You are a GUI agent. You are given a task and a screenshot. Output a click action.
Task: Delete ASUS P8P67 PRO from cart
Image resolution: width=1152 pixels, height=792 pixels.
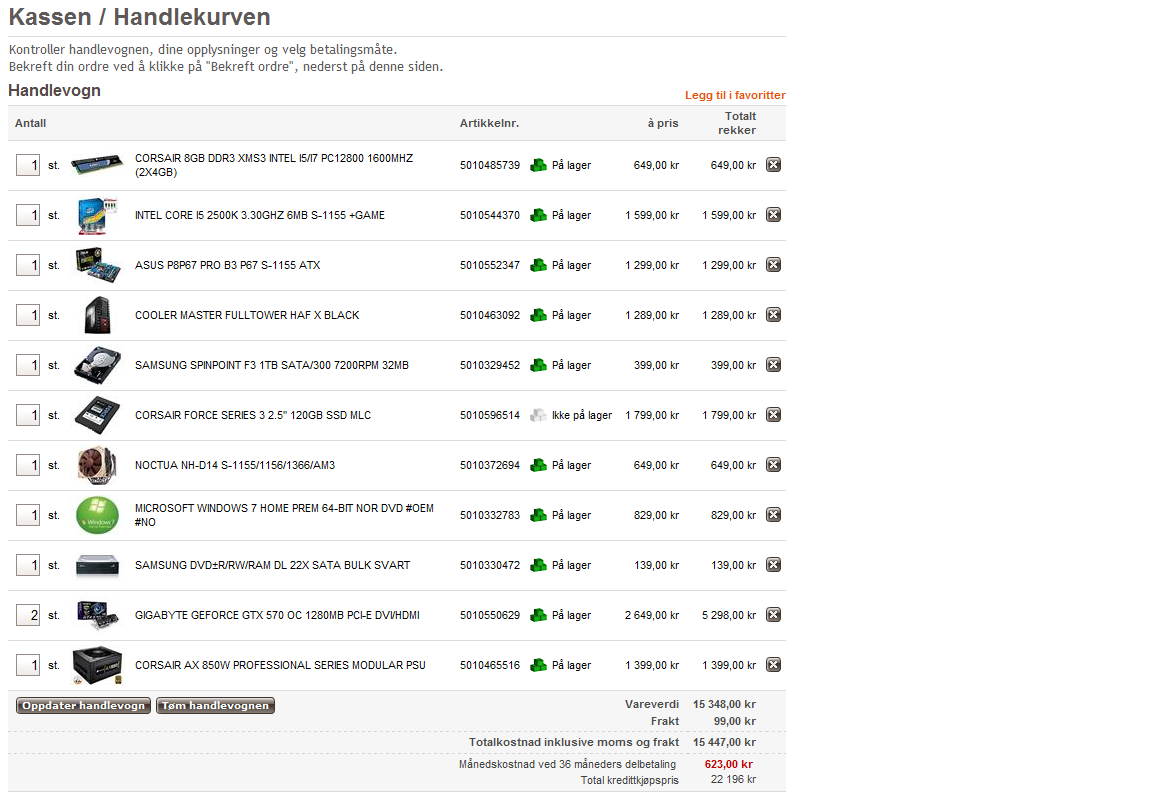(x=773, y=264)
